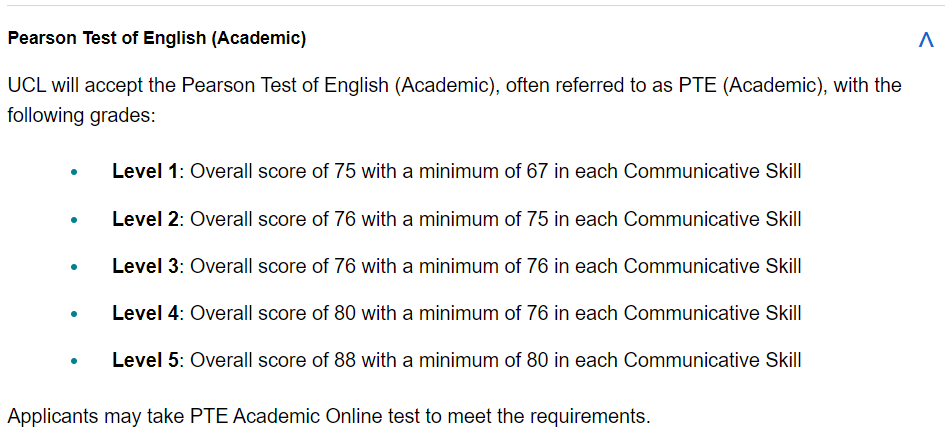Click the bullet dot beside Level 4
Screen dimensions: 949x439
click(x=74, y=314)
